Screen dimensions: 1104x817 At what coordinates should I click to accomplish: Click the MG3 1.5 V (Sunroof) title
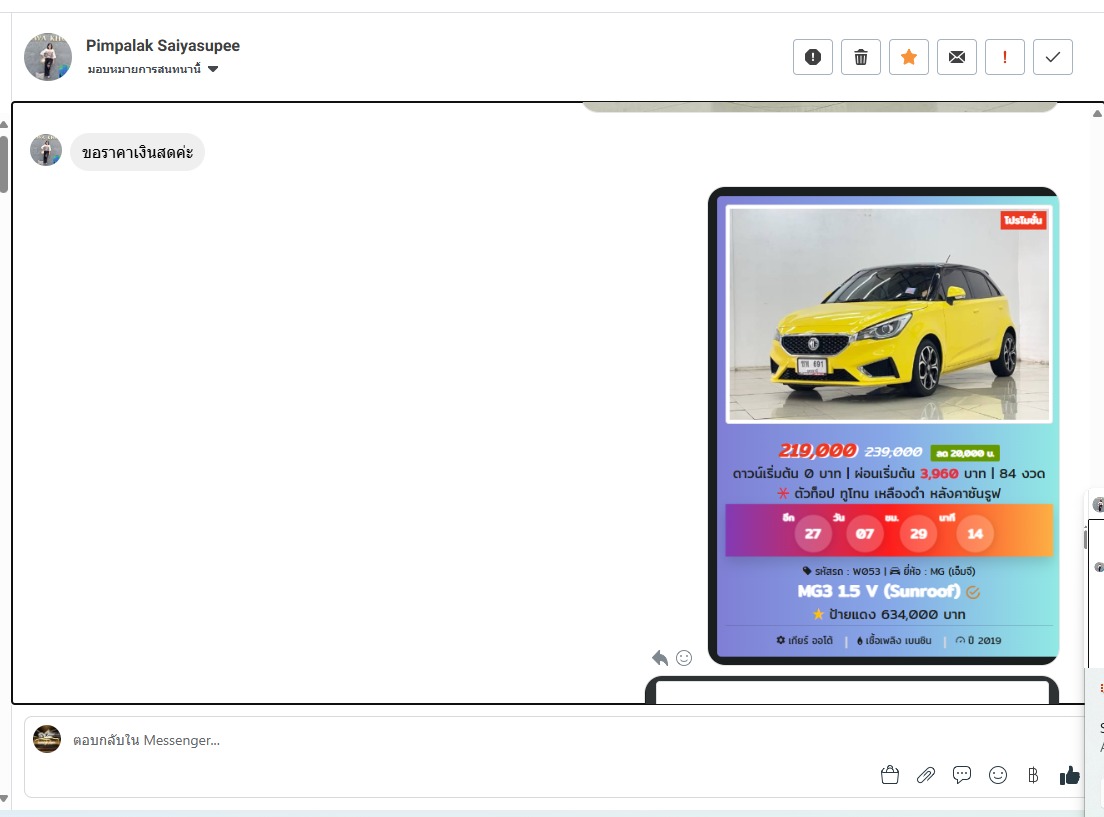(x=879, y=591)
